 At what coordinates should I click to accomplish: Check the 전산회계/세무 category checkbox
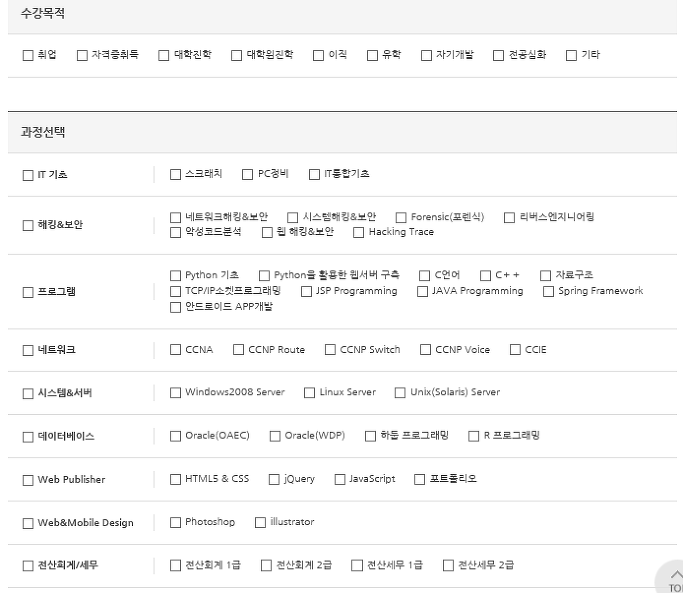coord(28,566)
